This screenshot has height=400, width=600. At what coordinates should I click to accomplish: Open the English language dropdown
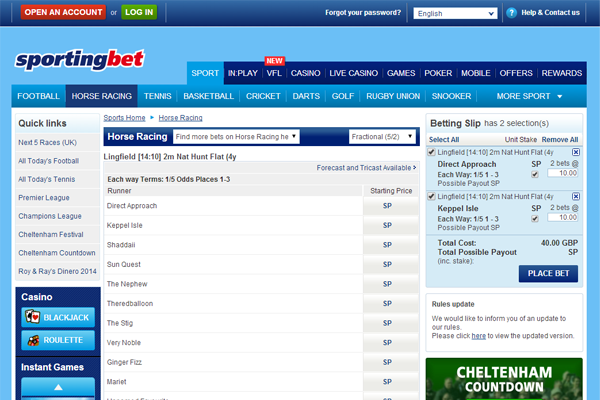click(455, 13)
